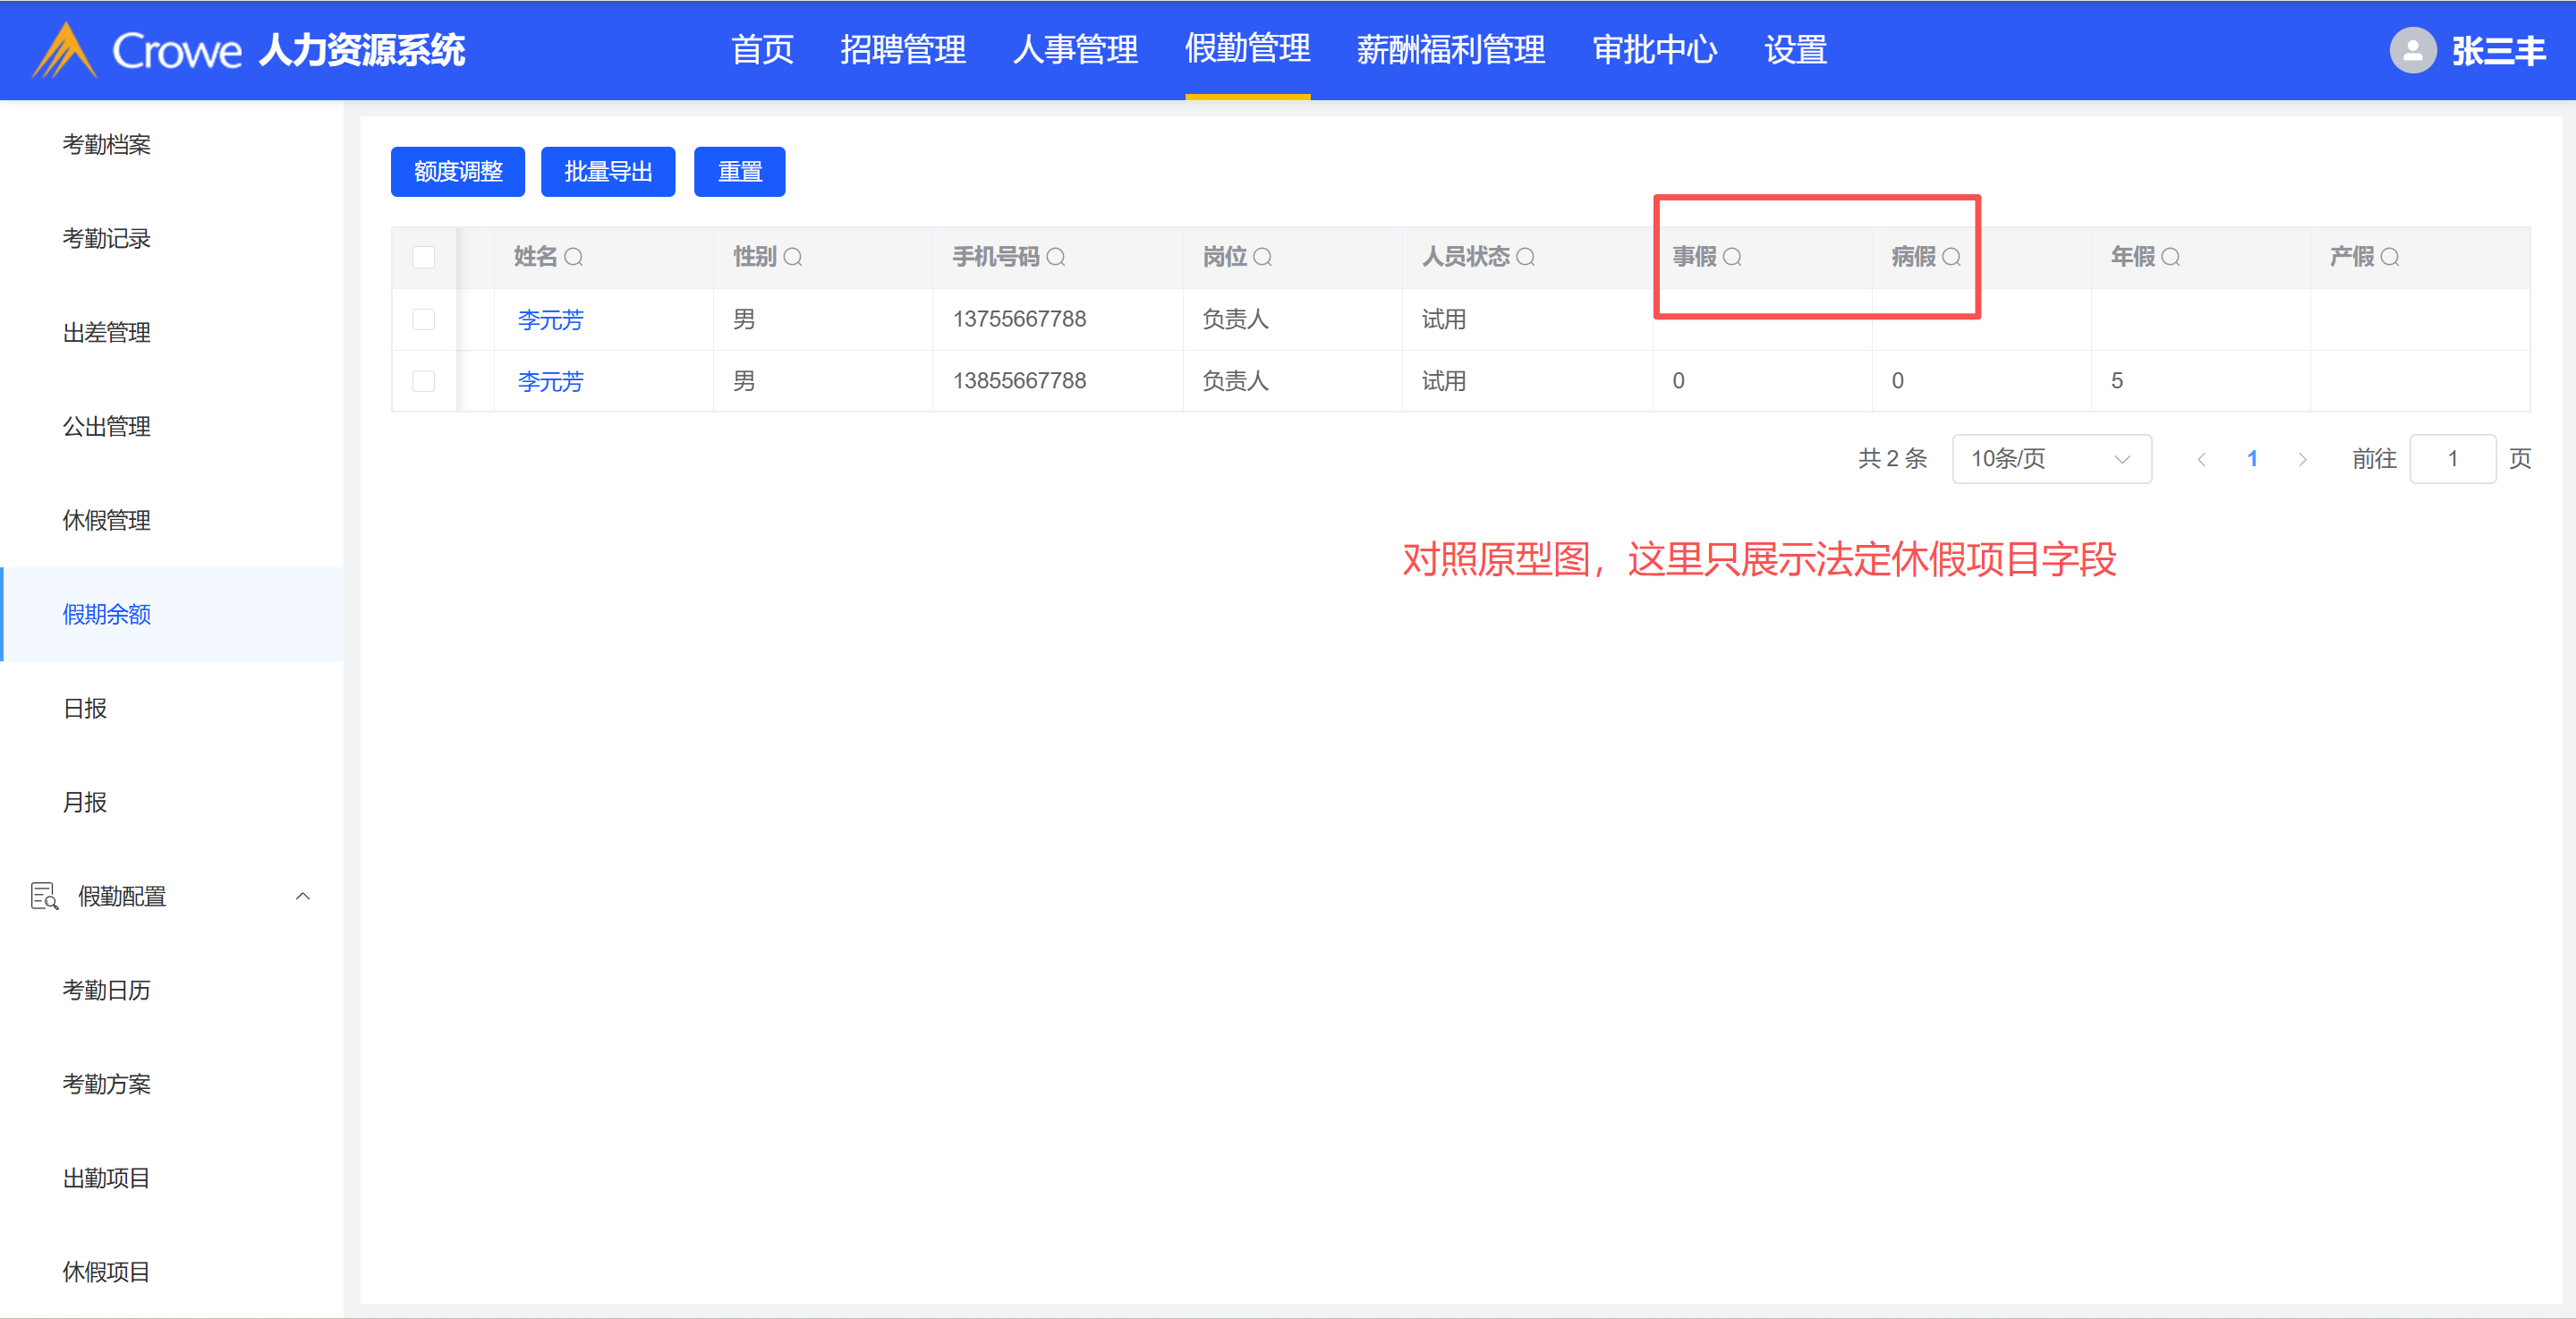This screenshot has height=1319, width=2576.
Task: Click search icon beside 性别 column header
Action: pos(792,257)
